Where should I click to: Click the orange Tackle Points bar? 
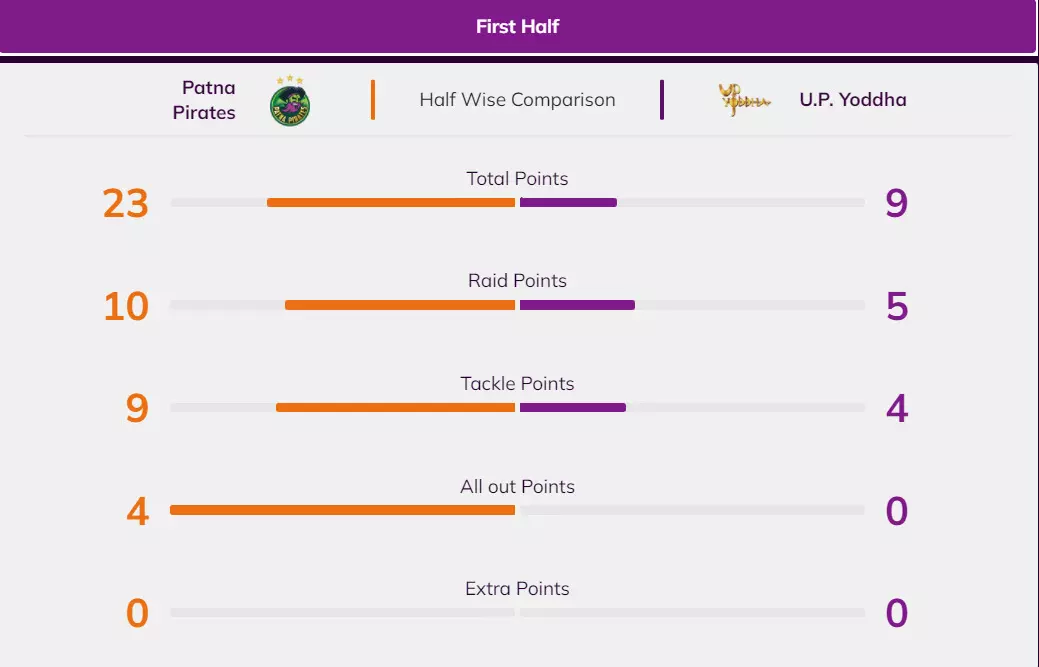pyautogui.click(x=395, y=408)
